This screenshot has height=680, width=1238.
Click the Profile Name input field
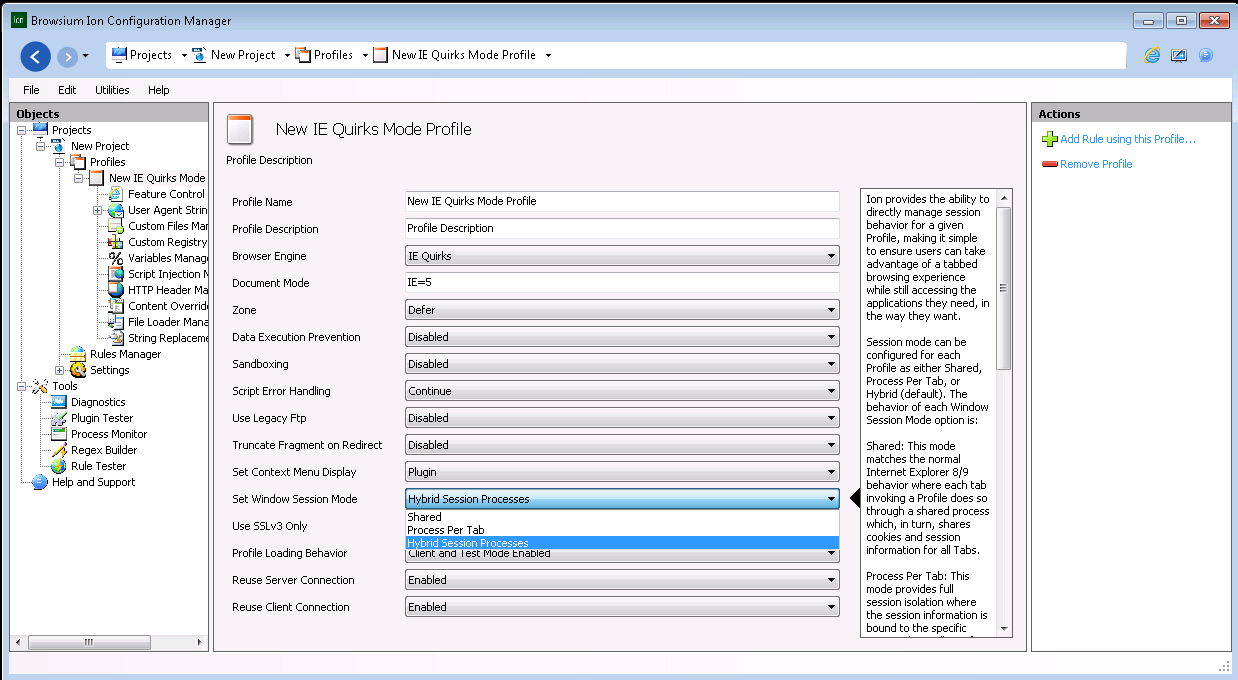tap(622, 201)
